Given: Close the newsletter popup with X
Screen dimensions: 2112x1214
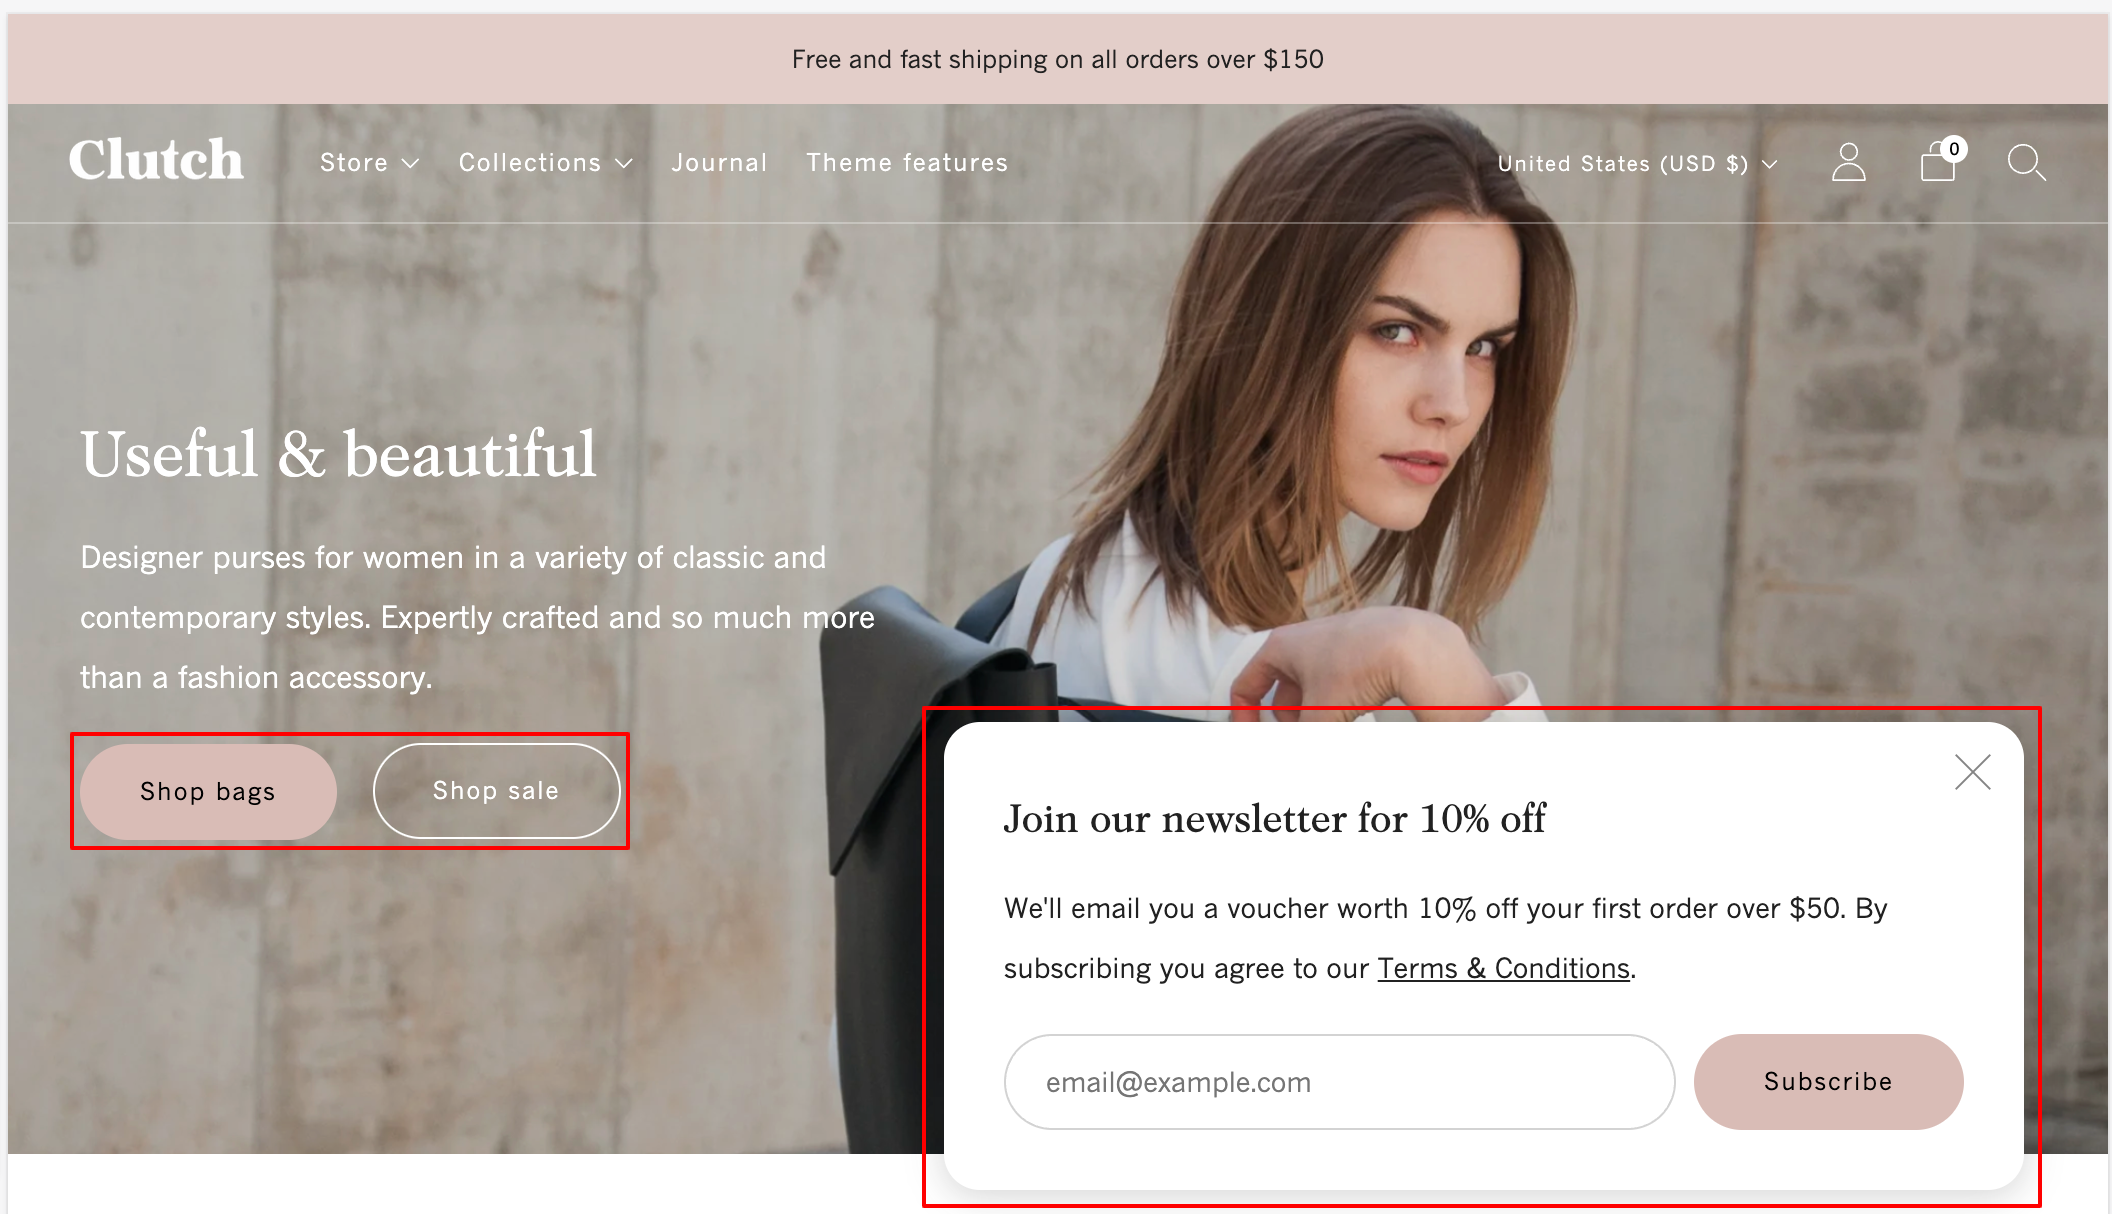Looking at the screenshot, I should (1972, 772).
